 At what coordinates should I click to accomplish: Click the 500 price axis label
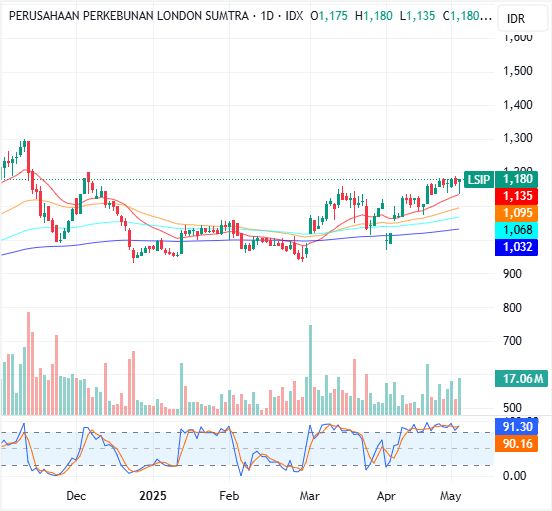point(512,408)
